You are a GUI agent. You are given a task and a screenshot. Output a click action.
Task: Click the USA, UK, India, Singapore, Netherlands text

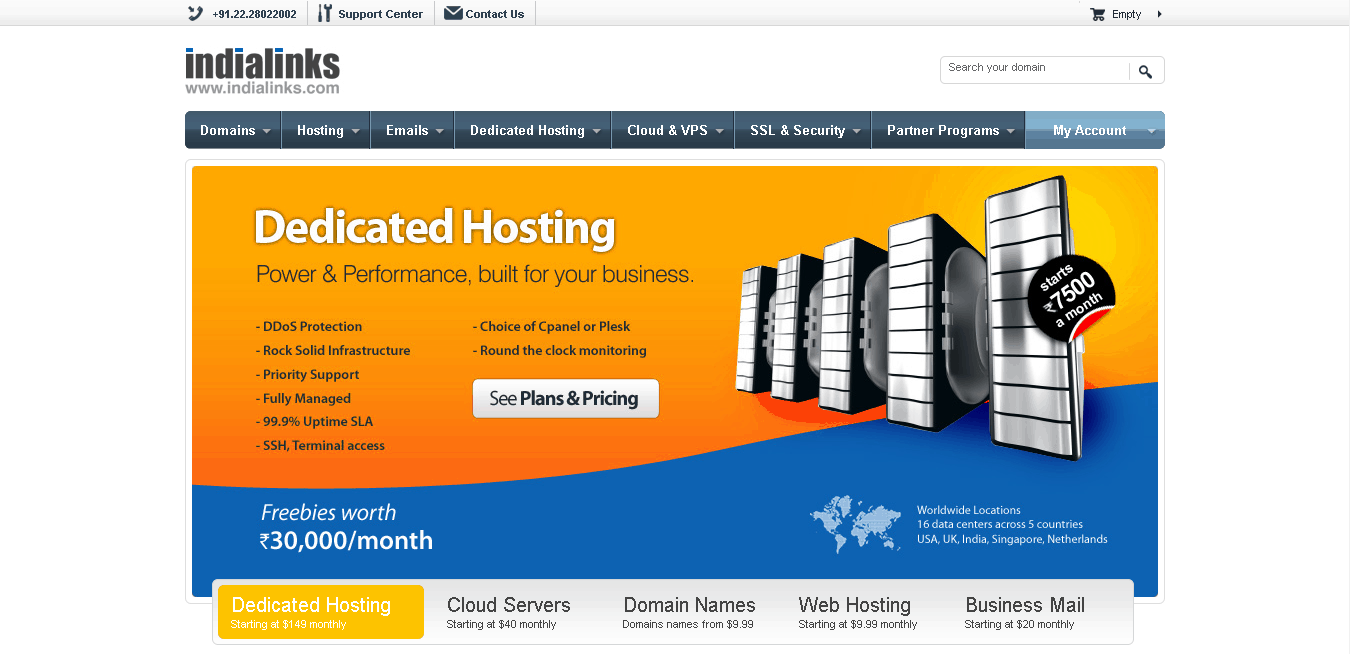(x=1012, y=539)
